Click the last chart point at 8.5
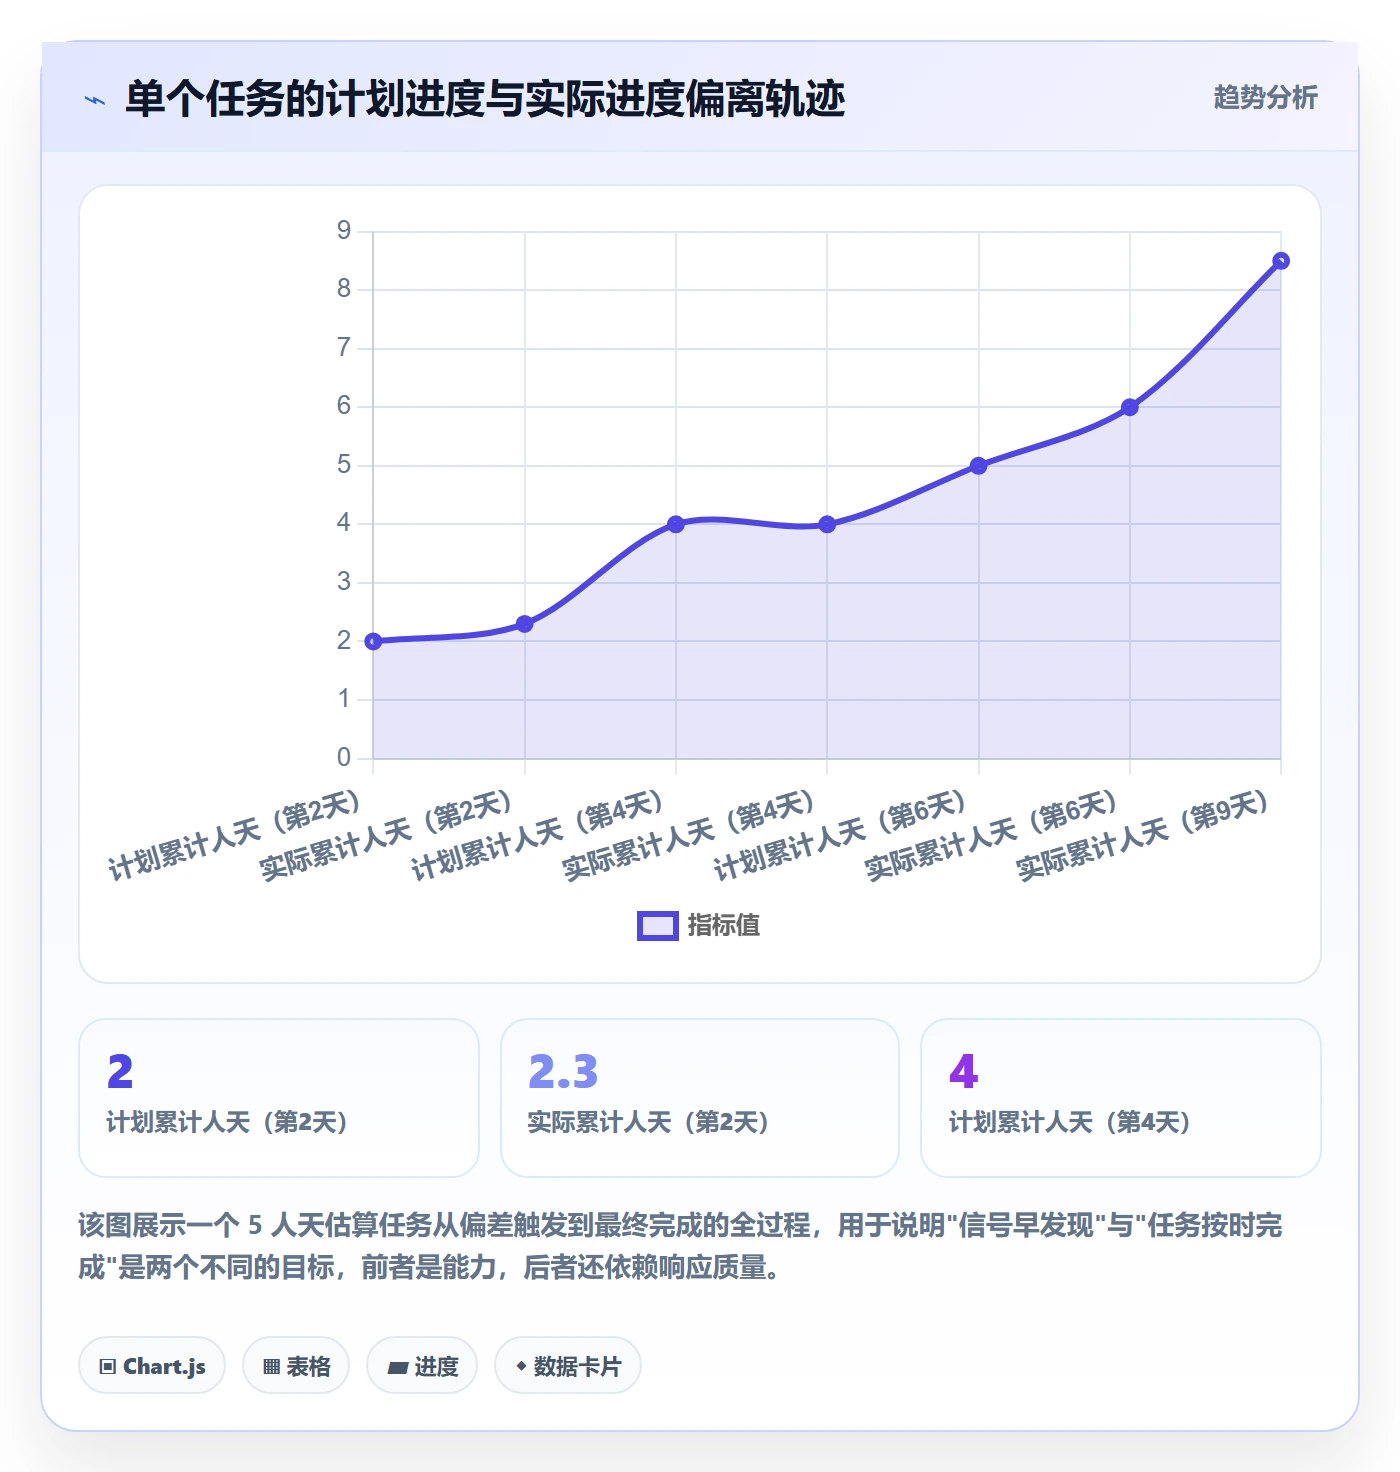The image size is (1400, 1472). 1281,261
